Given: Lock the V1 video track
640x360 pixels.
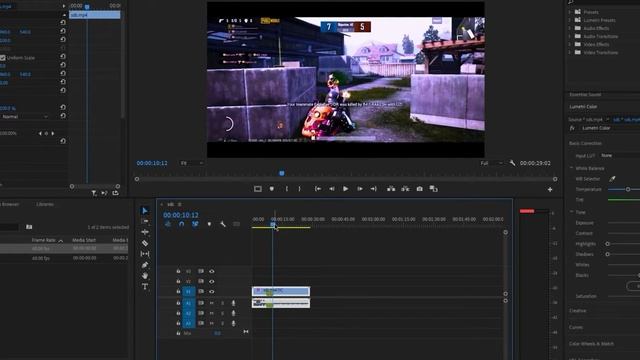Looking at the screenshot, I should [x=178, y=291].
